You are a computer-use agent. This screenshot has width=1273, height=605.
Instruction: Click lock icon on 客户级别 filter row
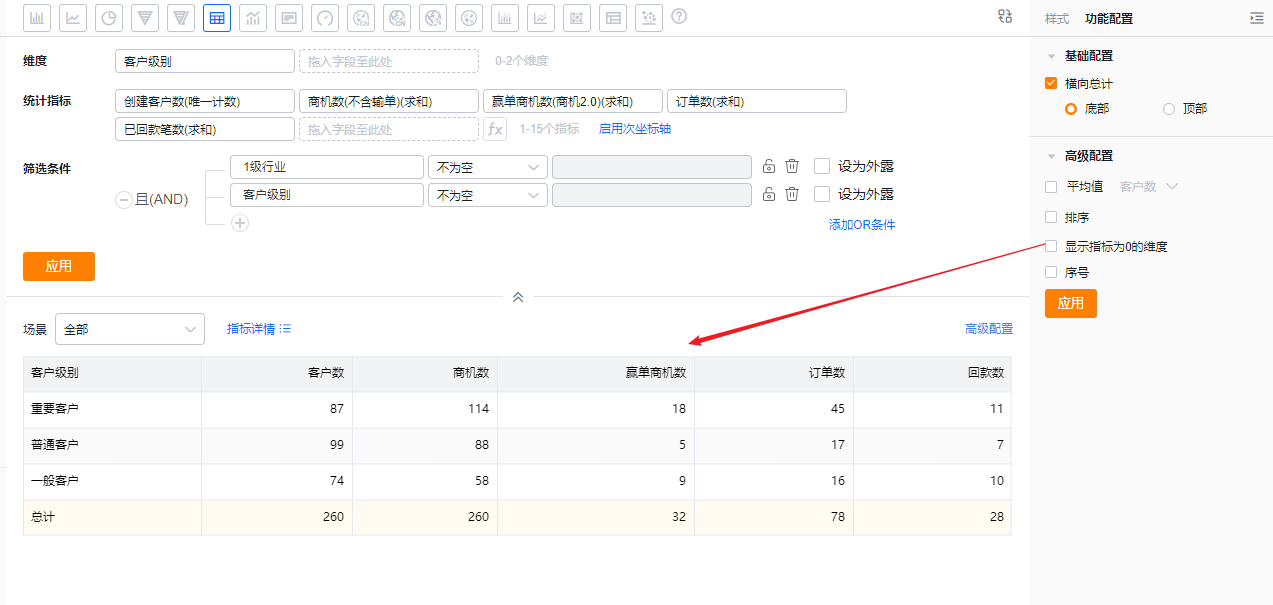[x=769, y=194]
